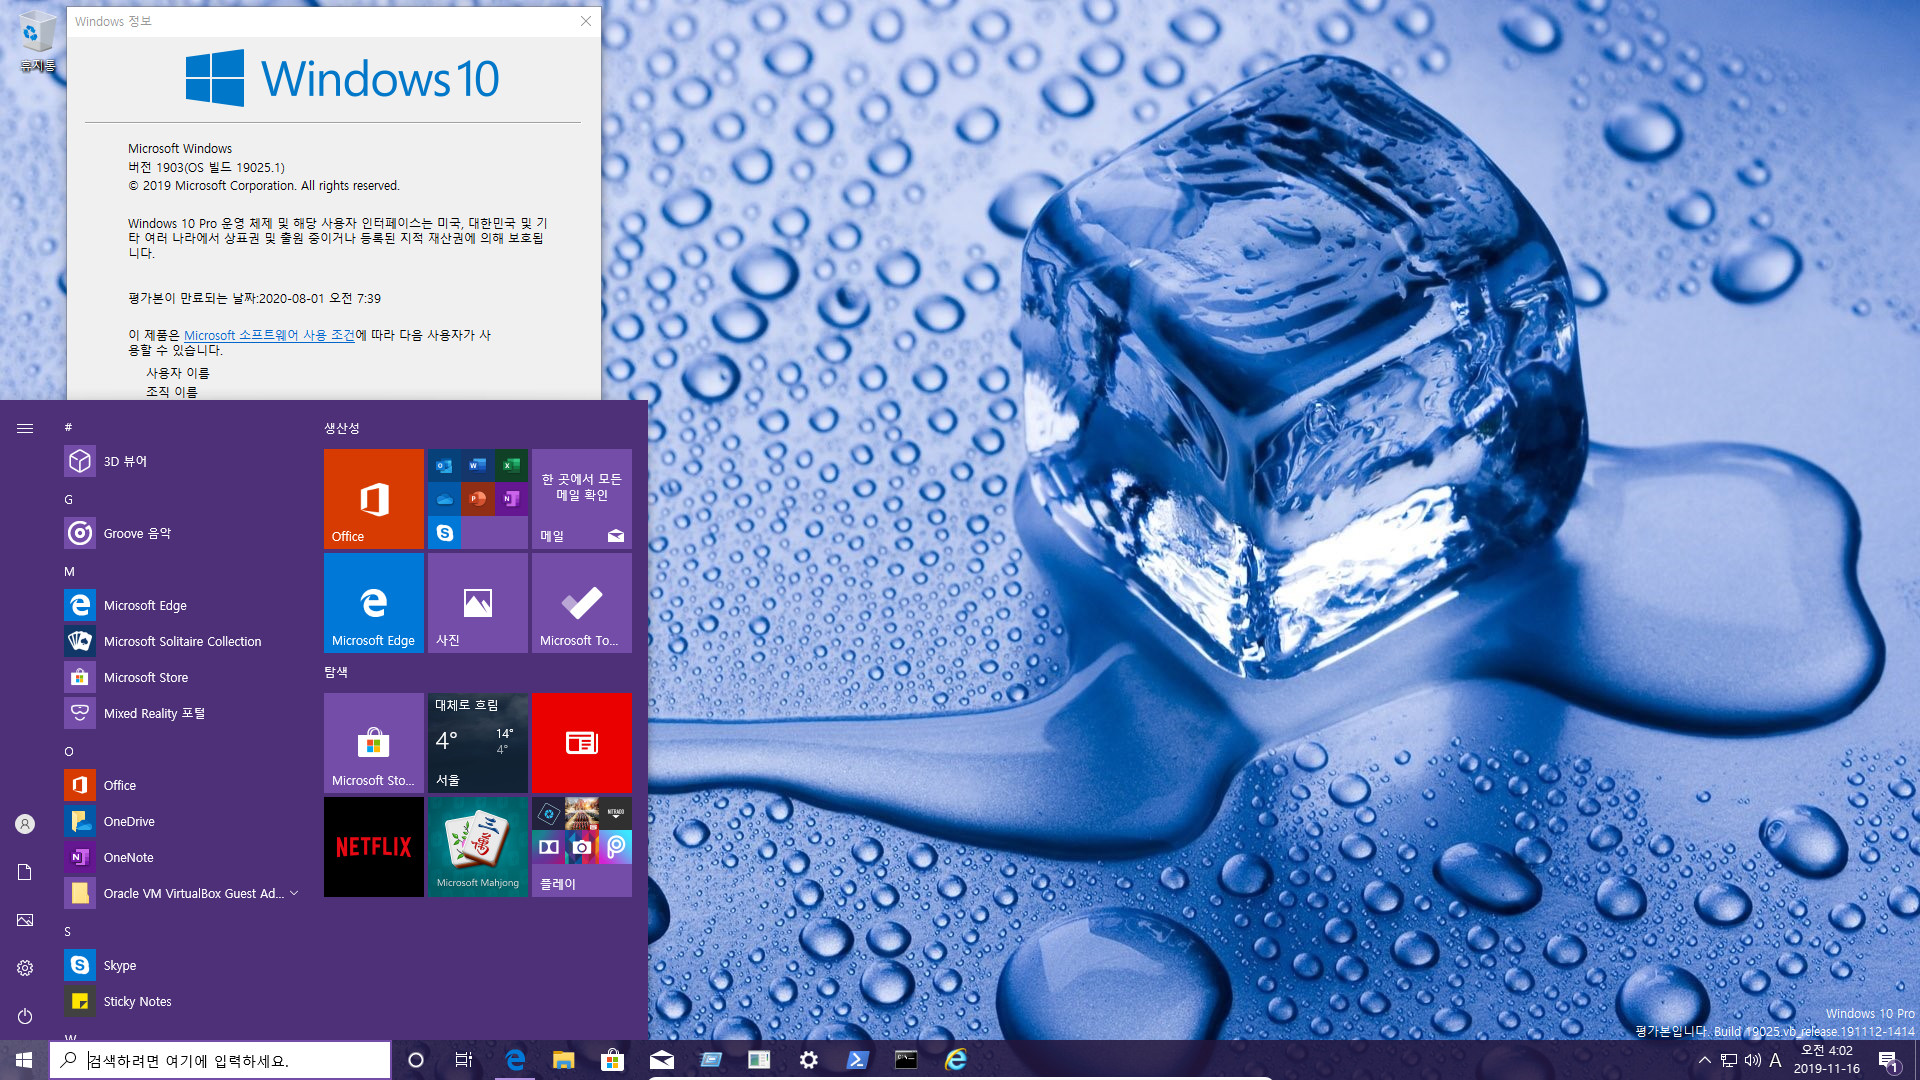1920x1080 pixels.
Task: Open Sticky Notes from the app list
Action: coord(182,1001)
